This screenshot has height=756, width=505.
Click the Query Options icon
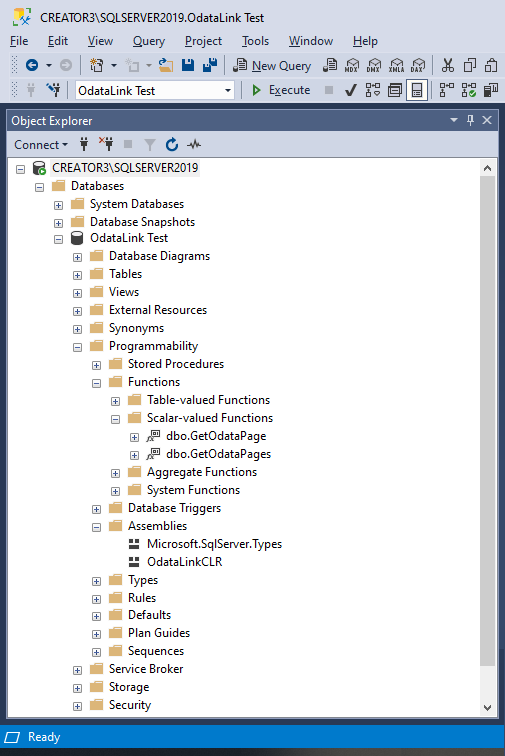(x=395, y=90)
